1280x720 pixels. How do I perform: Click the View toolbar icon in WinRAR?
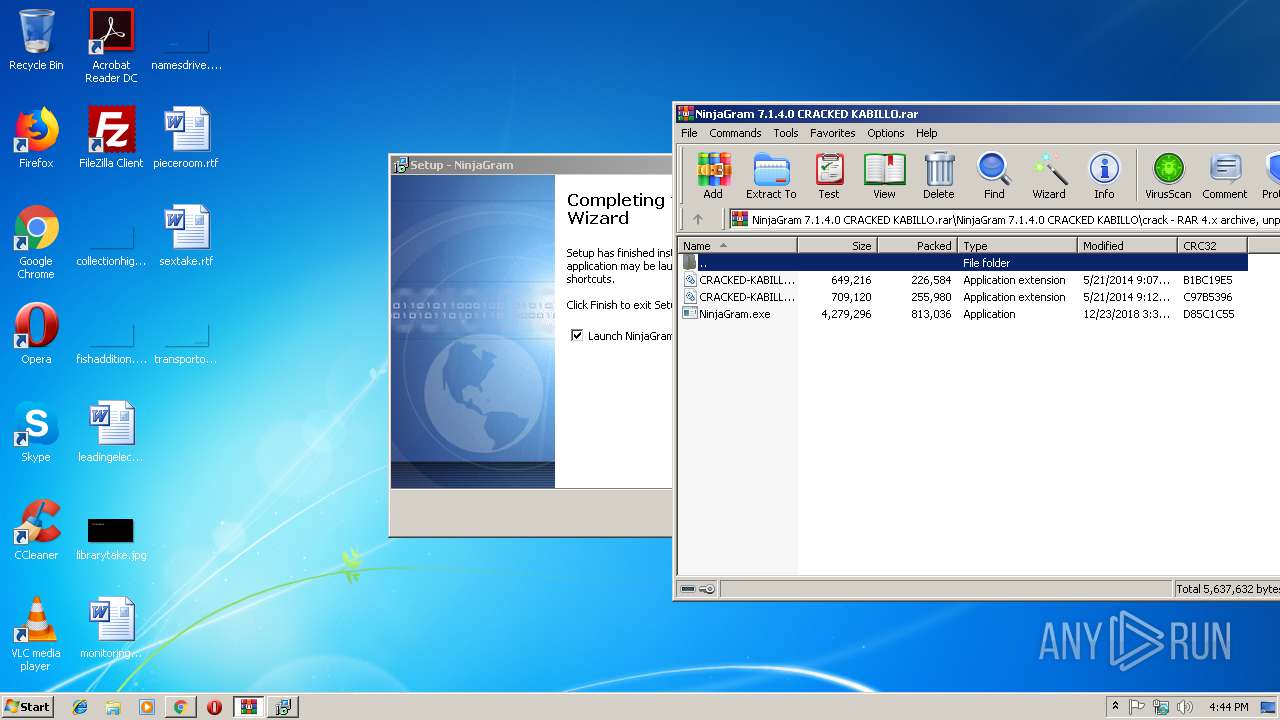pyautogui.click(x=884, y=176)
